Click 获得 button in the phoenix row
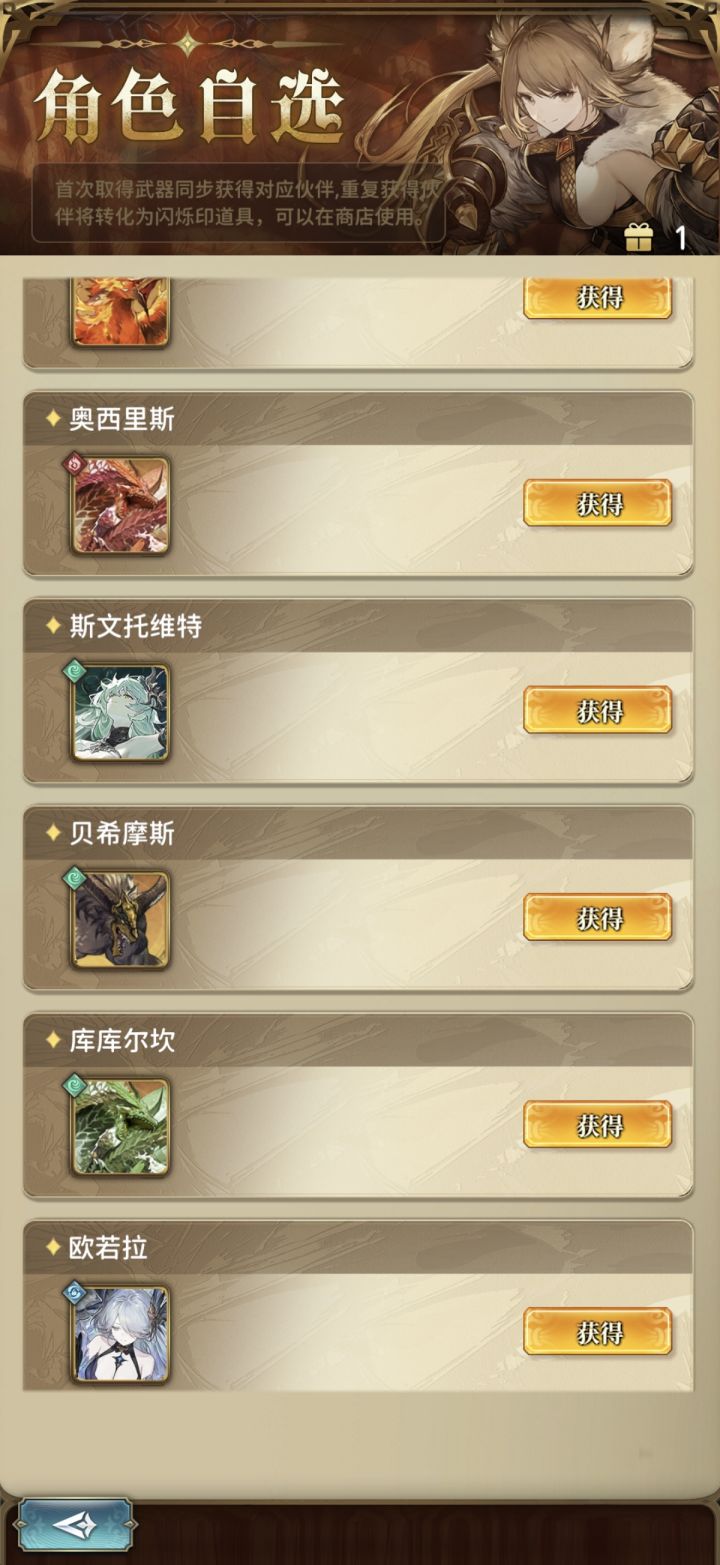Screen dimensions: 720x1565 tap(598, 297)
